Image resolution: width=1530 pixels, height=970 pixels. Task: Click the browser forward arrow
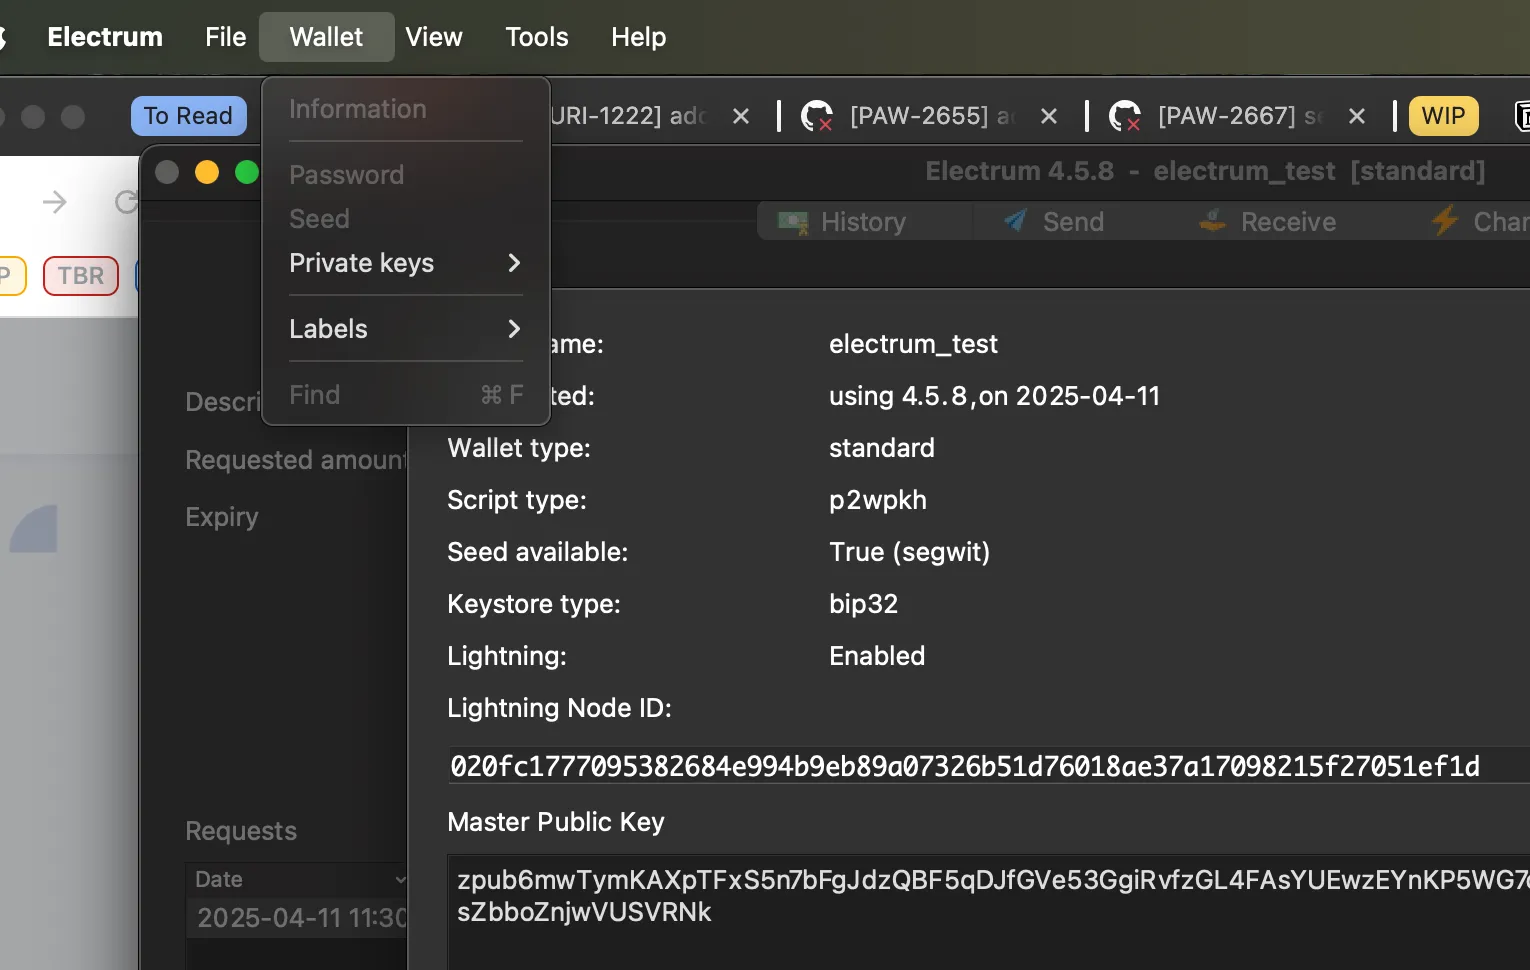[x=55, y=203]
